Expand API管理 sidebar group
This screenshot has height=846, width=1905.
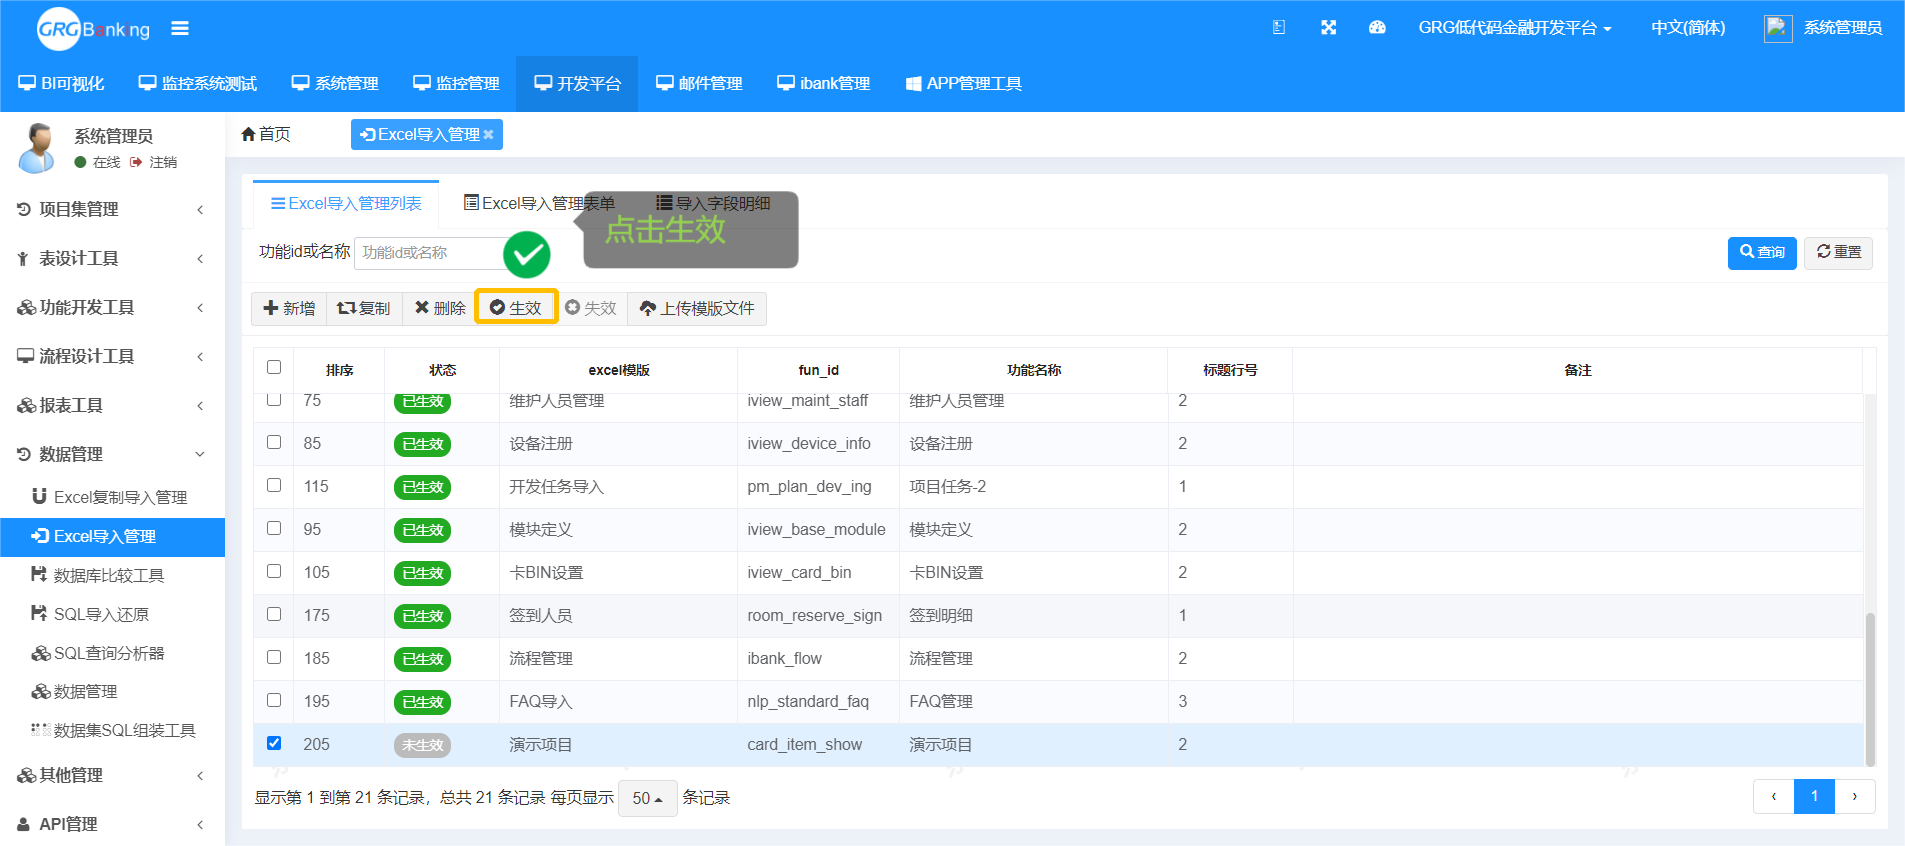click(x=112, y=824)
